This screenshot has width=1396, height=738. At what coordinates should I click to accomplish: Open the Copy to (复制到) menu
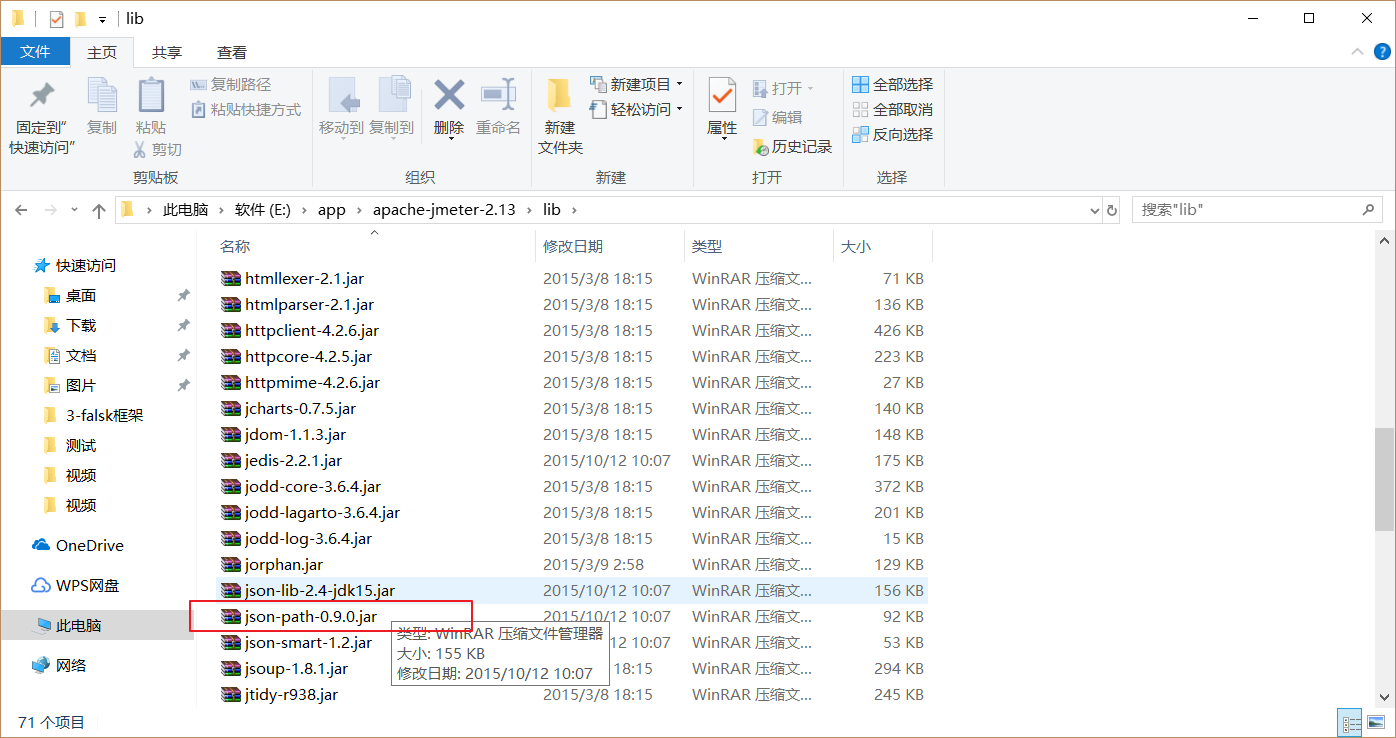point(391,107)
